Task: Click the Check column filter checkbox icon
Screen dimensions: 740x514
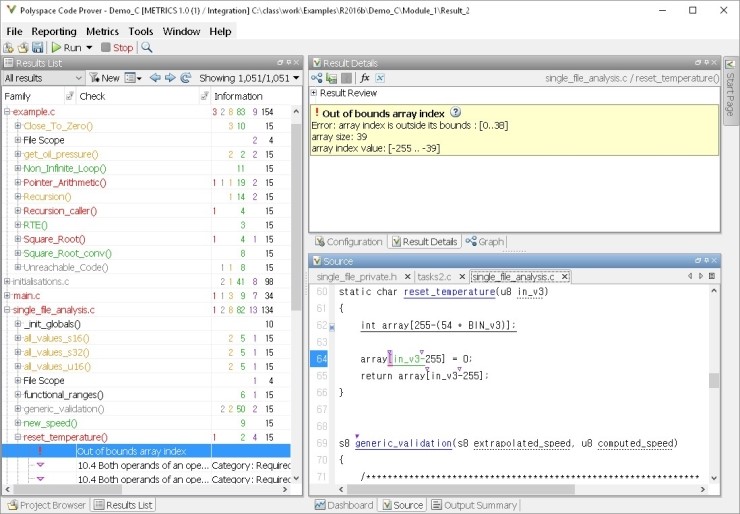Action: pos(204,96)
